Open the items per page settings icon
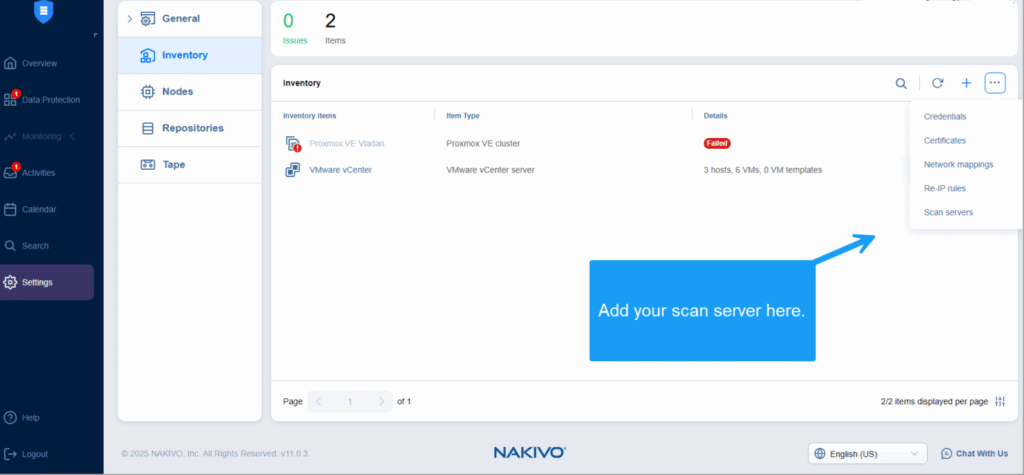 click(x=1000, y=402)
